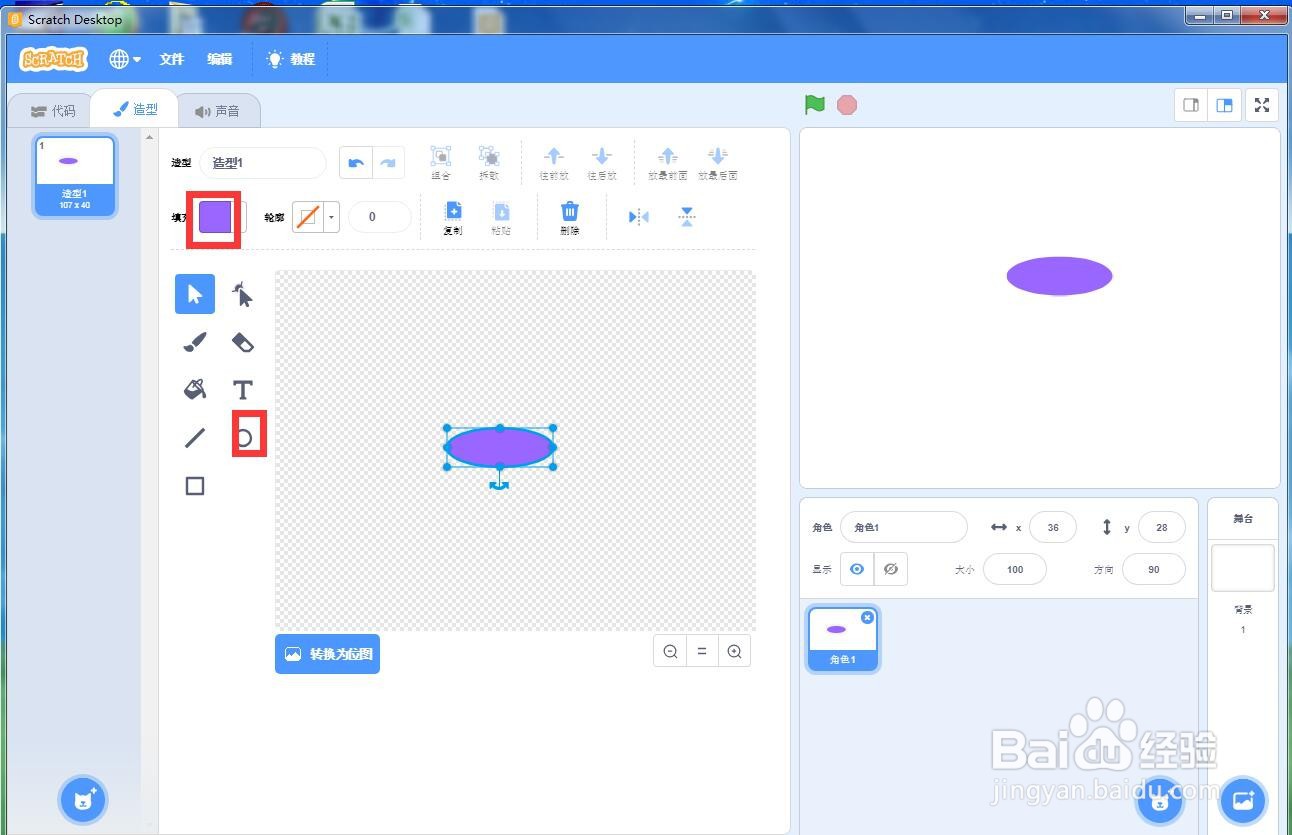Viewport: 1292px width, 835px height.
Task: Select the Reshape tool
Action: pos(243,294)
